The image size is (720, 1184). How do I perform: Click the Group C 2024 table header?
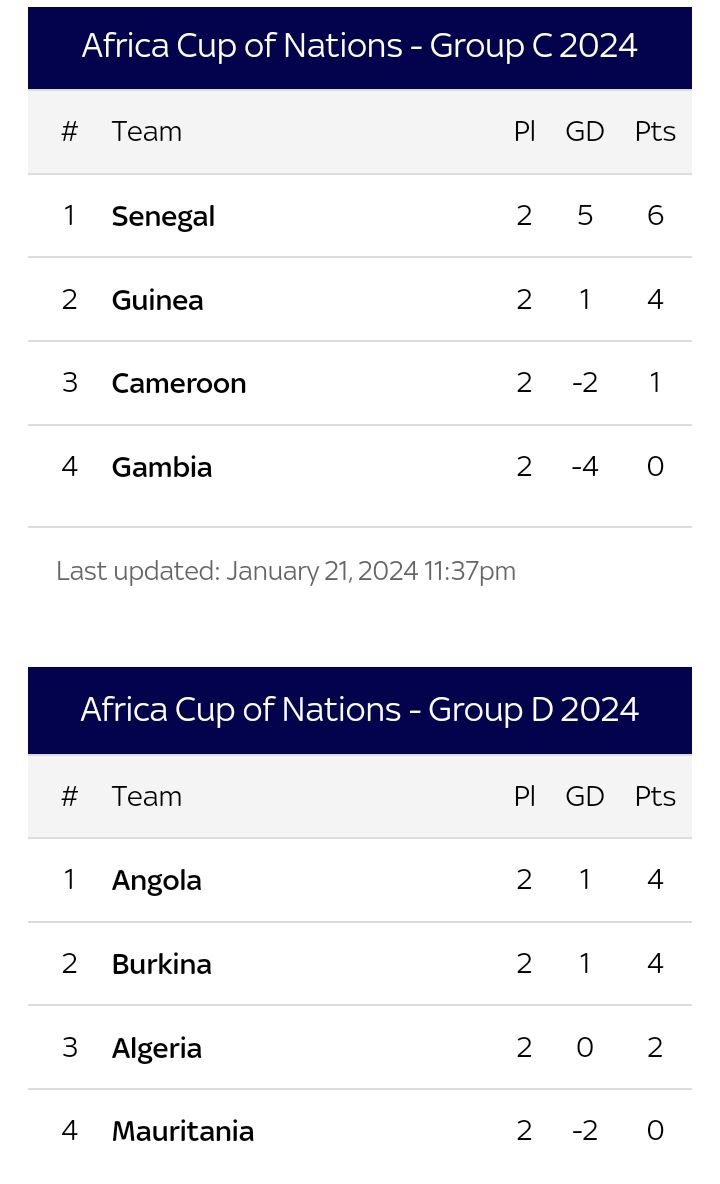click(x=360, y=47)
